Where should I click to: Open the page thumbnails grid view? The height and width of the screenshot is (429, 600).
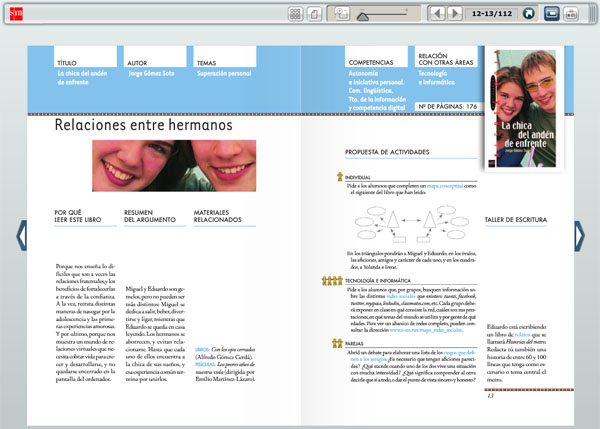coord(295,14)
